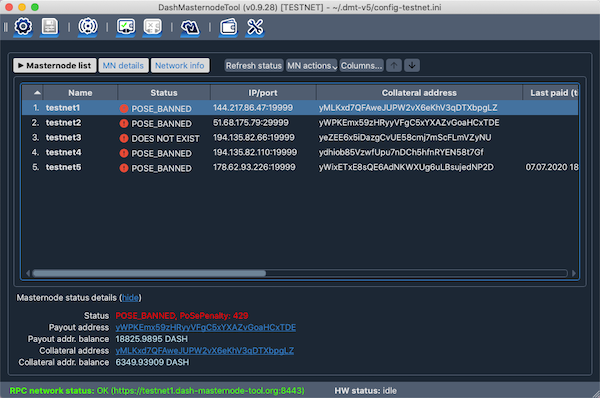Viewport: 600px width, 398px height.
Task: Click collateral address yWixETxE8sQE6 cell
Action: [x=406, y=167]
